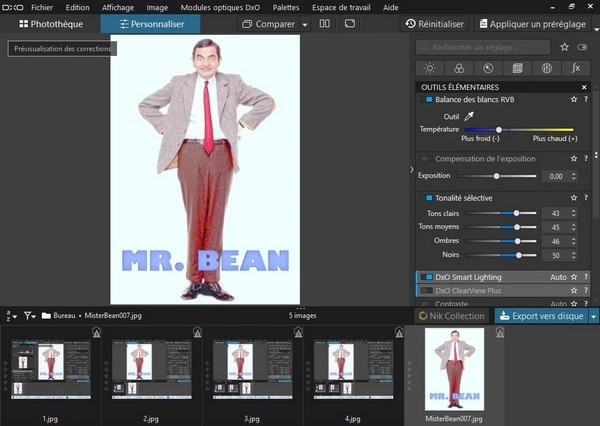Adjust the Température slider handle
This screenshot has height=426, width=600.
499,130
